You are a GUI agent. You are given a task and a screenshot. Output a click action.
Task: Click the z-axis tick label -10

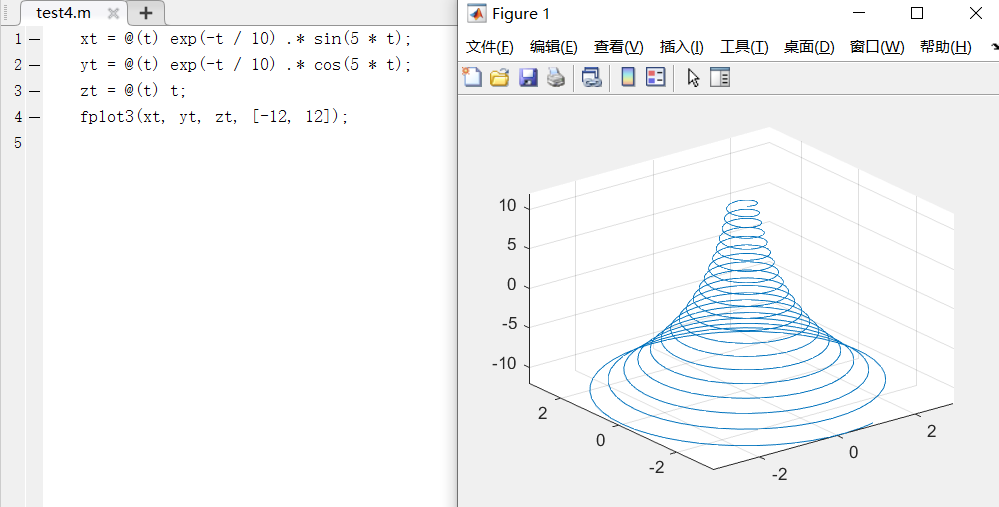point(504,364)
